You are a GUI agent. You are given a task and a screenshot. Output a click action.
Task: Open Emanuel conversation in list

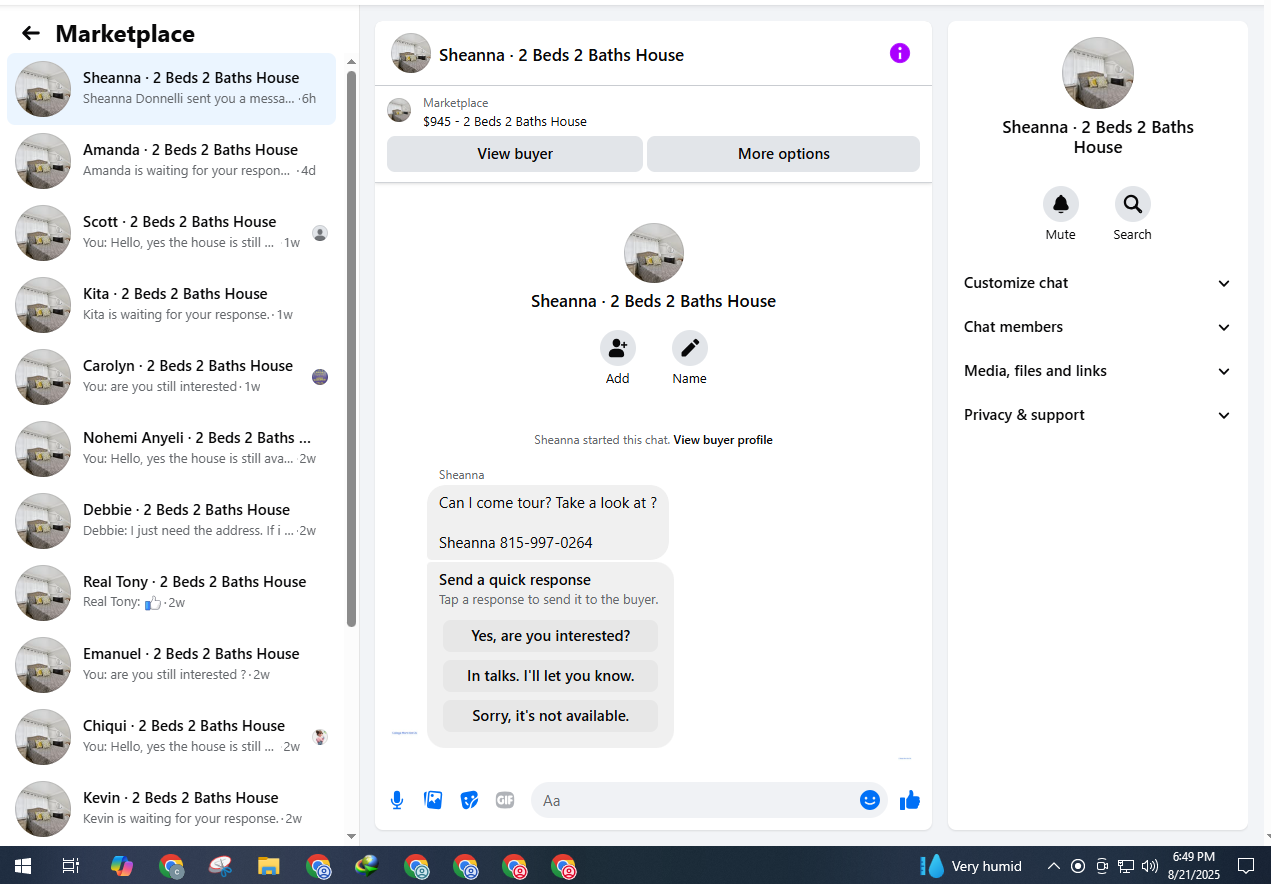(172, 665)
